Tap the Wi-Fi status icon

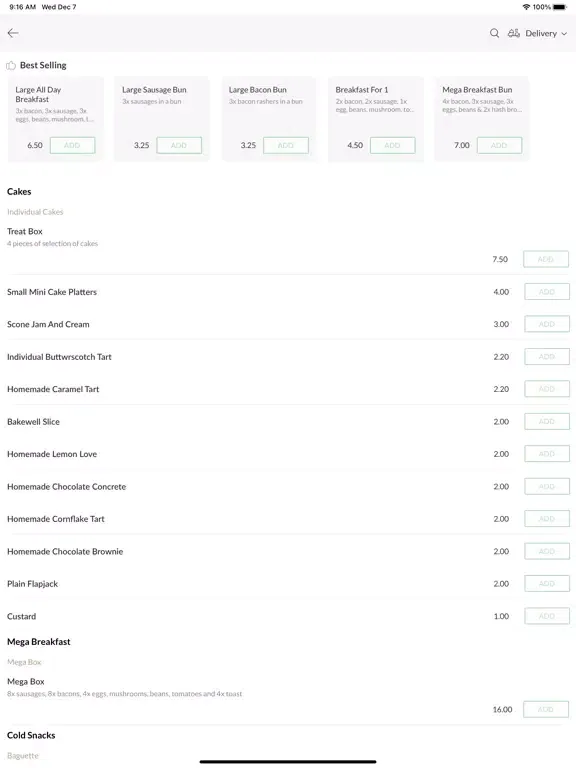pos(527,7)
